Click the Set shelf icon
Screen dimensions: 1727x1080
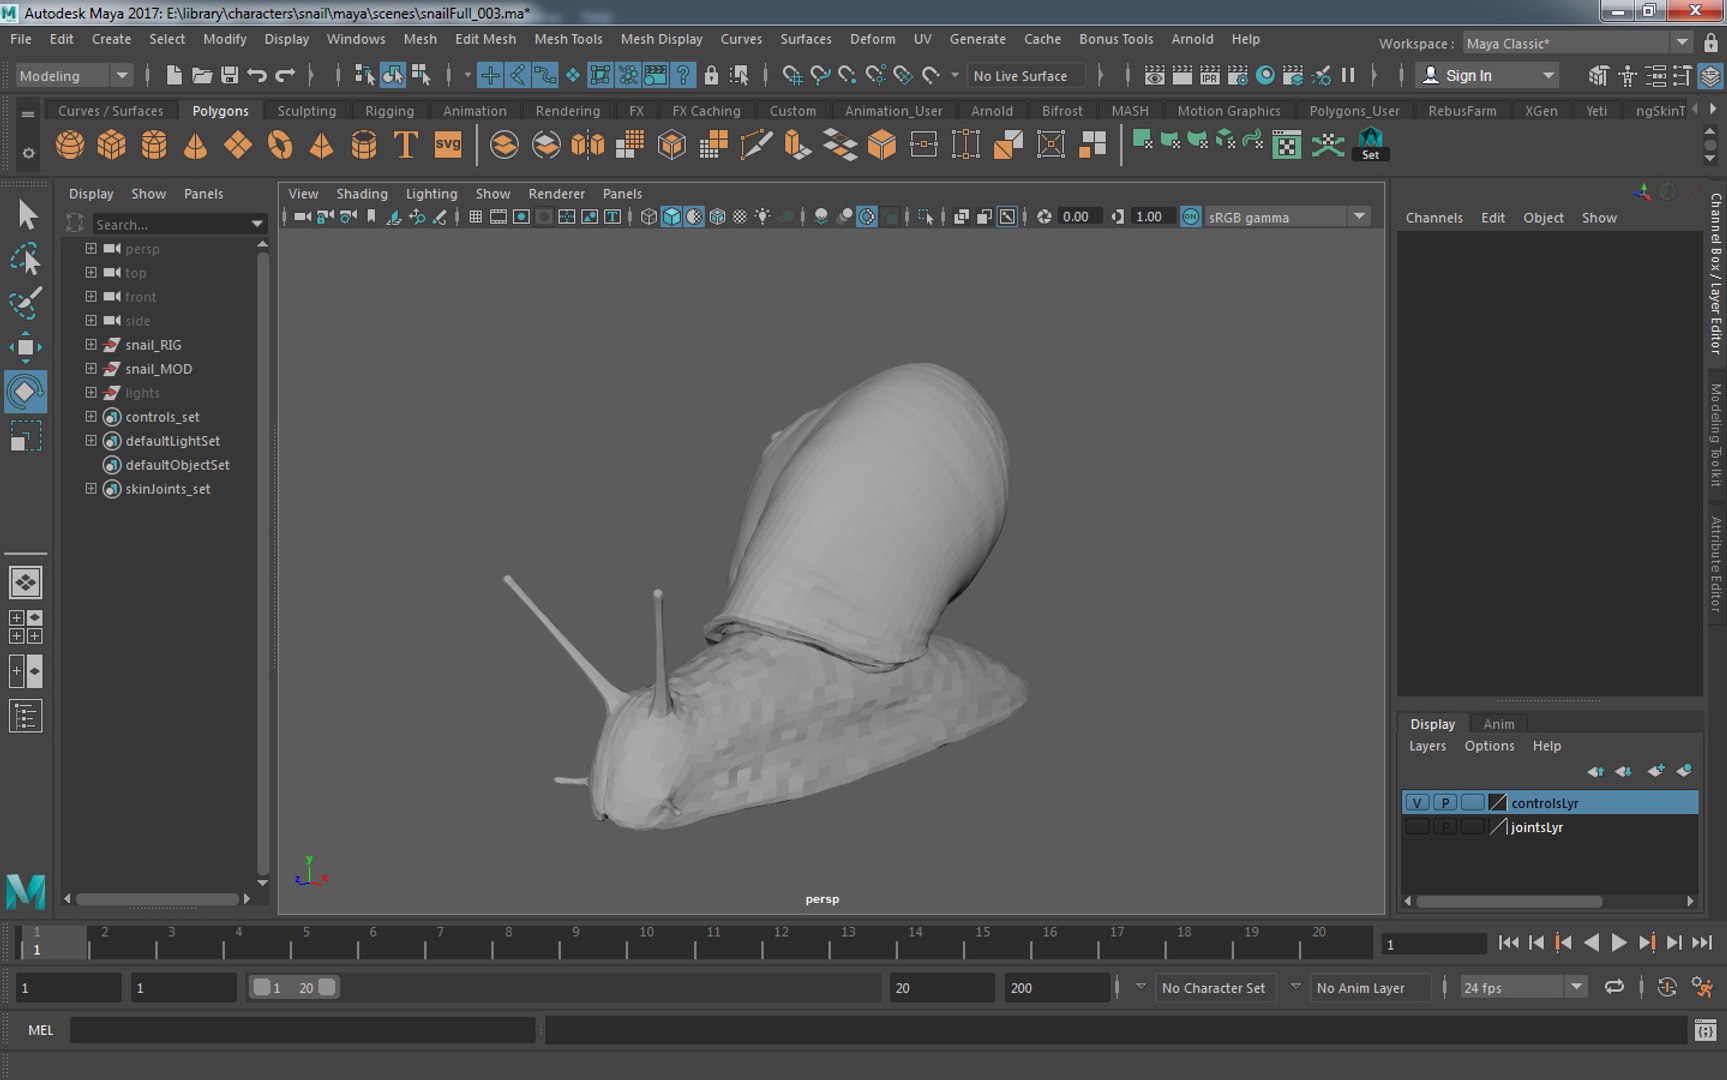[1370, 145]
